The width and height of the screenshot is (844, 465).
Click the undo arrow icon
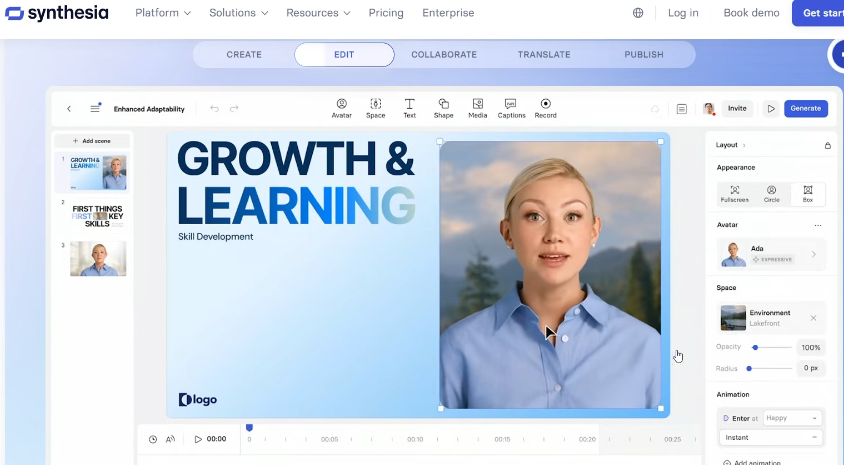pos(214,109)
